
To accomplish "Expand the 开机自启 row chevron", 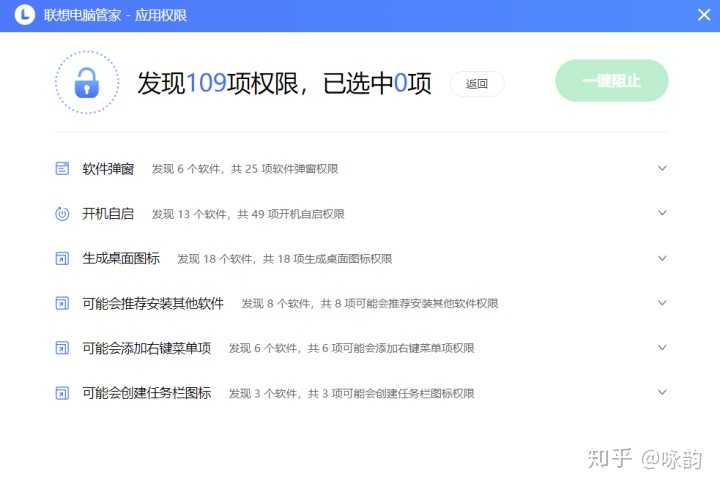I will 662,213.
